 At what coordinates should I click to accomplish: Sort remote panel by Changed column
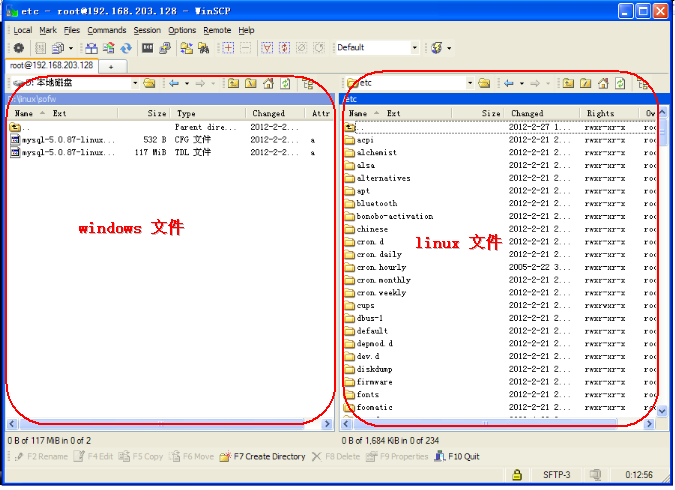click(542, 113)
